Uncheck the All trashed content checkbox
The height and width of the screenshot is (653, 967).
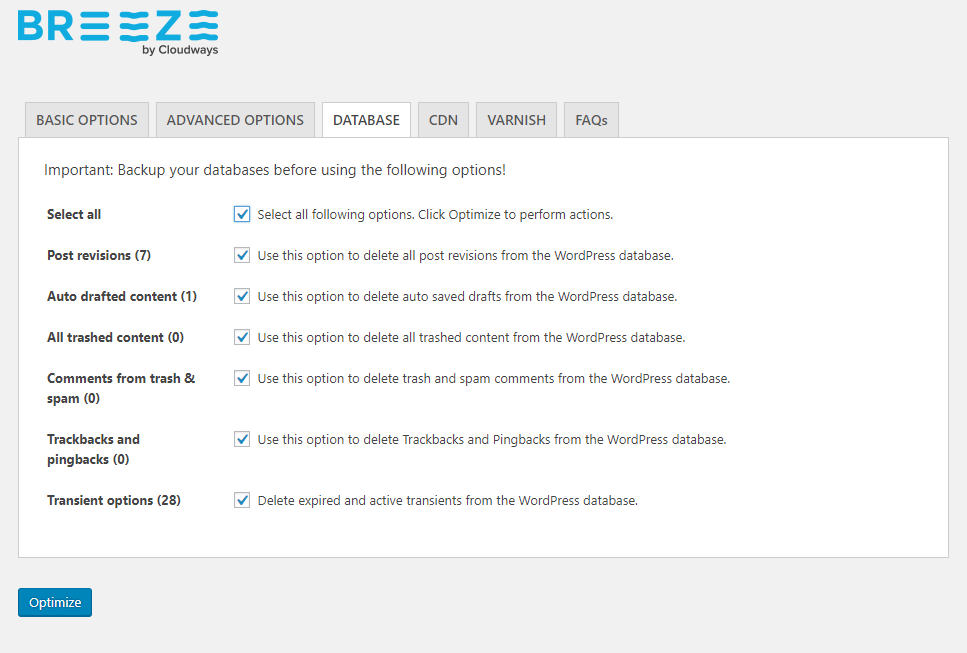click(x=242, y=337)
